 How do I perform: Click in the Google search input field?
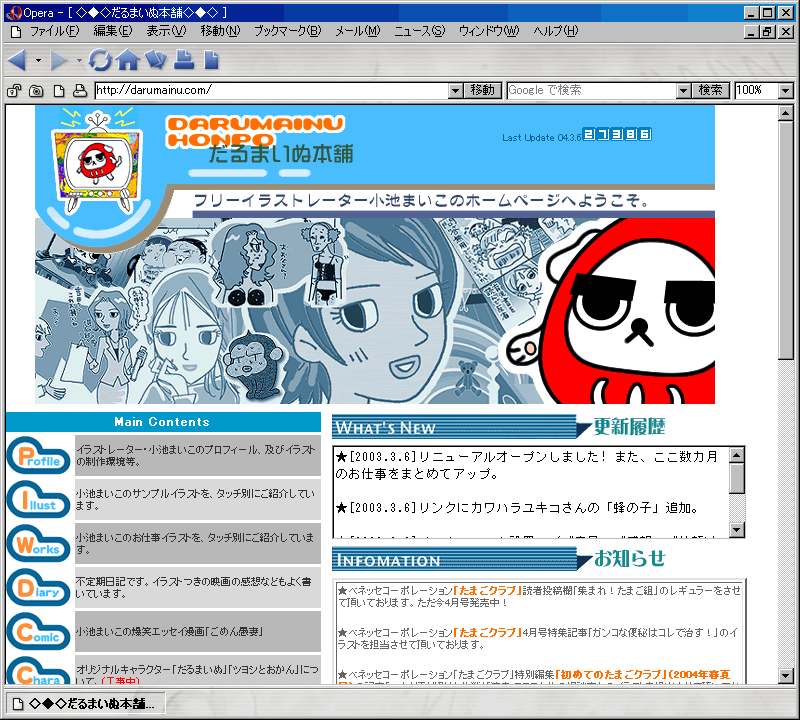point(592,91)
